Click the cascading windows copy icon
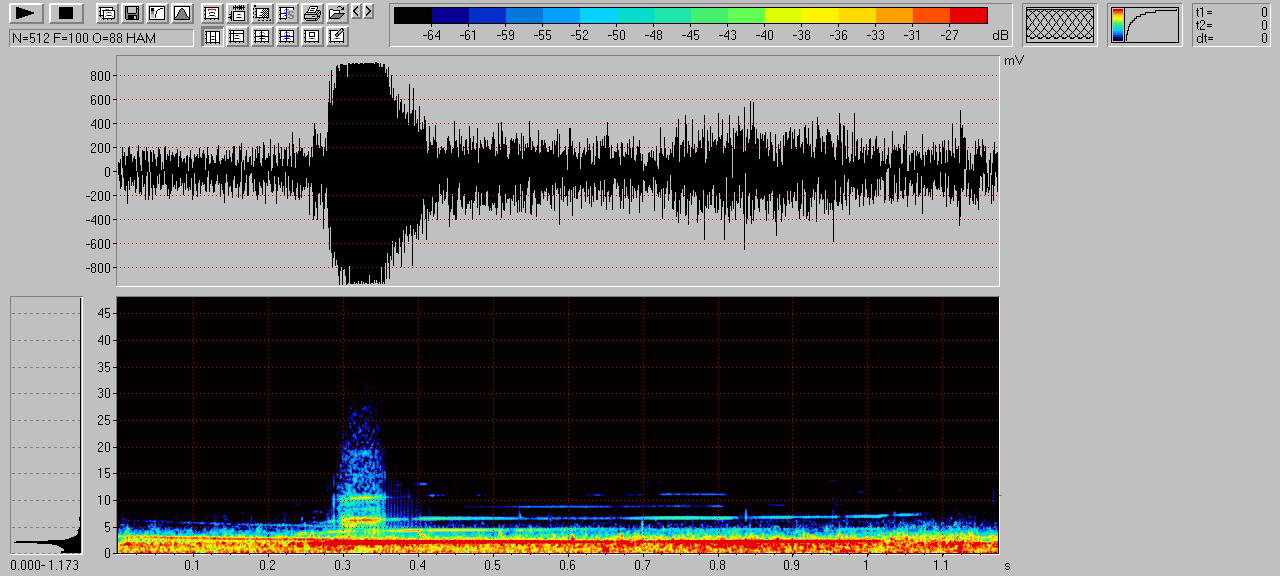 click(x=107, y=13)
